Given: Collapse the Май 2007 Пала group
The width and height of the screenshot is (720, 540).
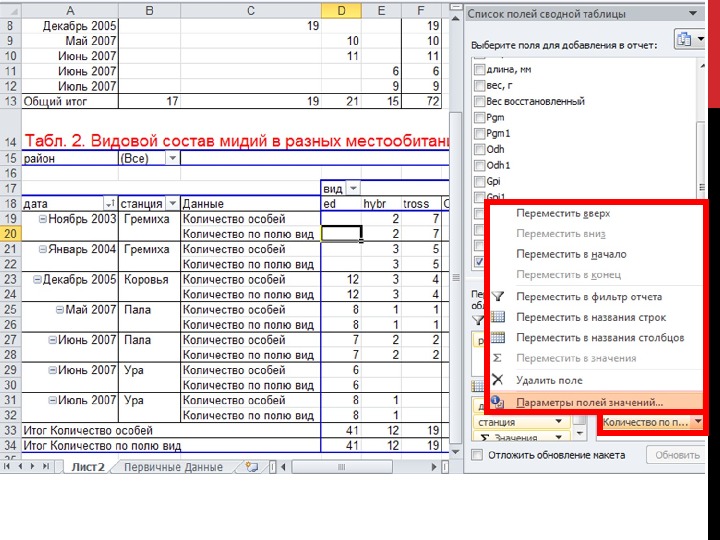Looking at the screenshot, I should coord(60,310).
